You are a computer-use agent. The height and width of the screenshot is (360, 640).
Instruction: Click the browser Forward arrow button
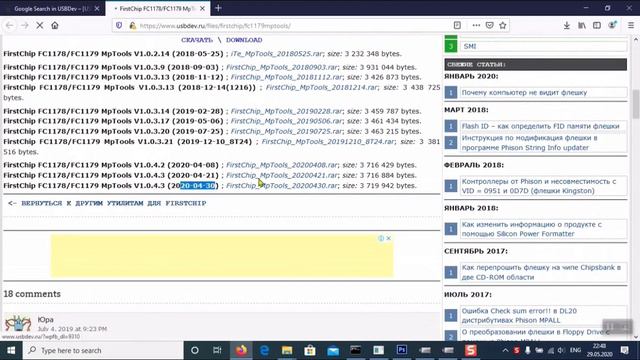point(24,25)
